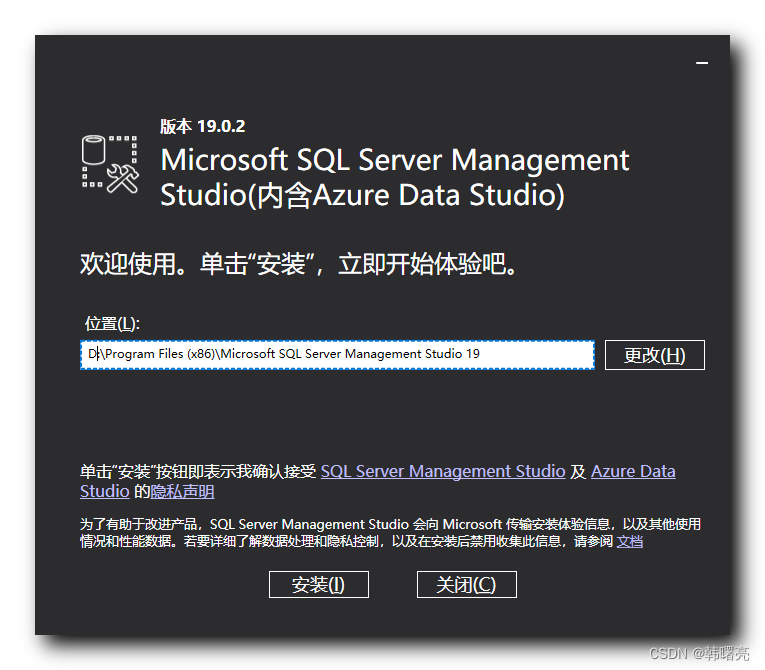This screenshot has width=765, height=670.
Task: Open the Azure Data Studio license link
Action: 633,471
